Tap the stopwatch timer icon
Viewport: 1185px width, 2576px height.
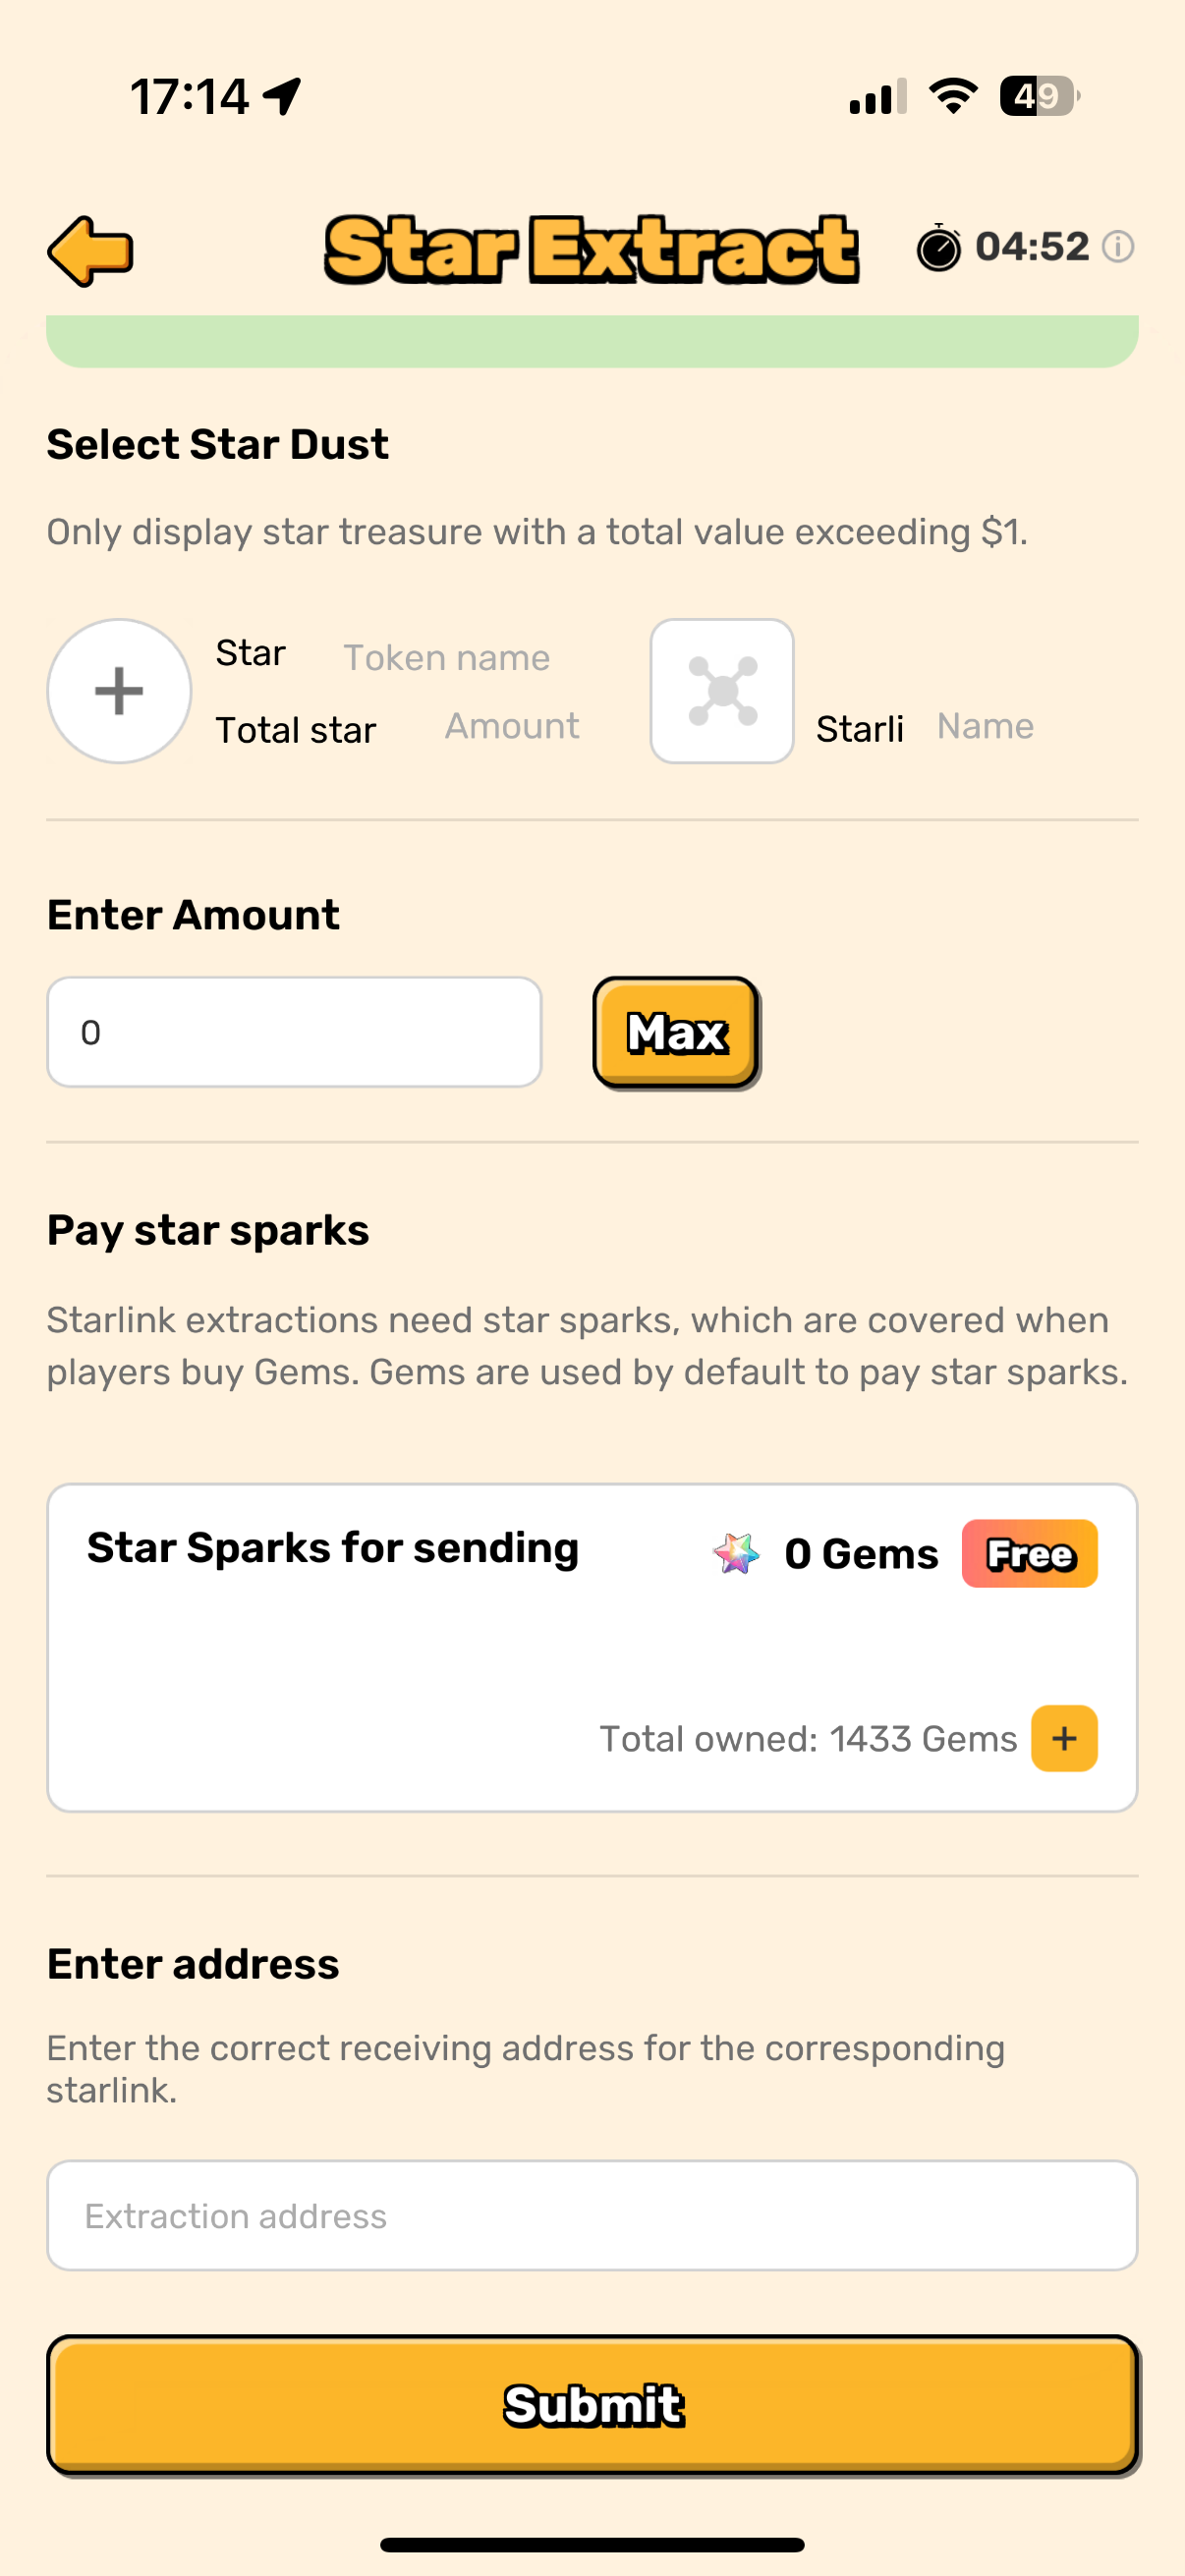pos(938,248)
